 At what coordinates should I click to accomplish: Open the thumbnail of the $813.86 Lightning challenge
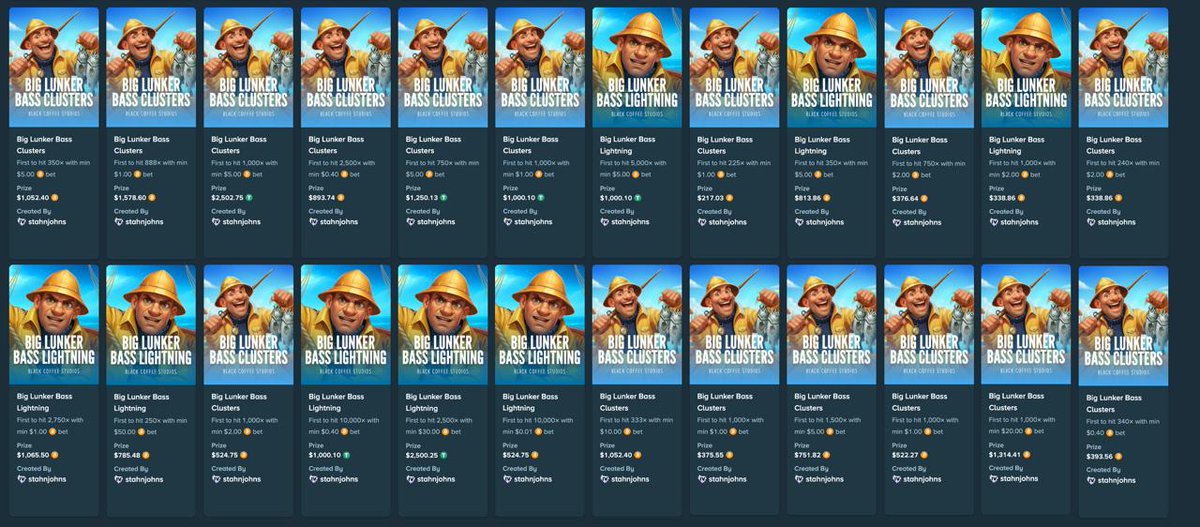(831, 67)
